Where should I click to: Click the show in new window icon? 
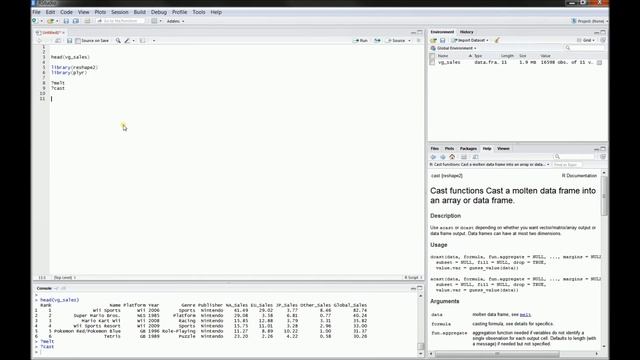point(58,40)
